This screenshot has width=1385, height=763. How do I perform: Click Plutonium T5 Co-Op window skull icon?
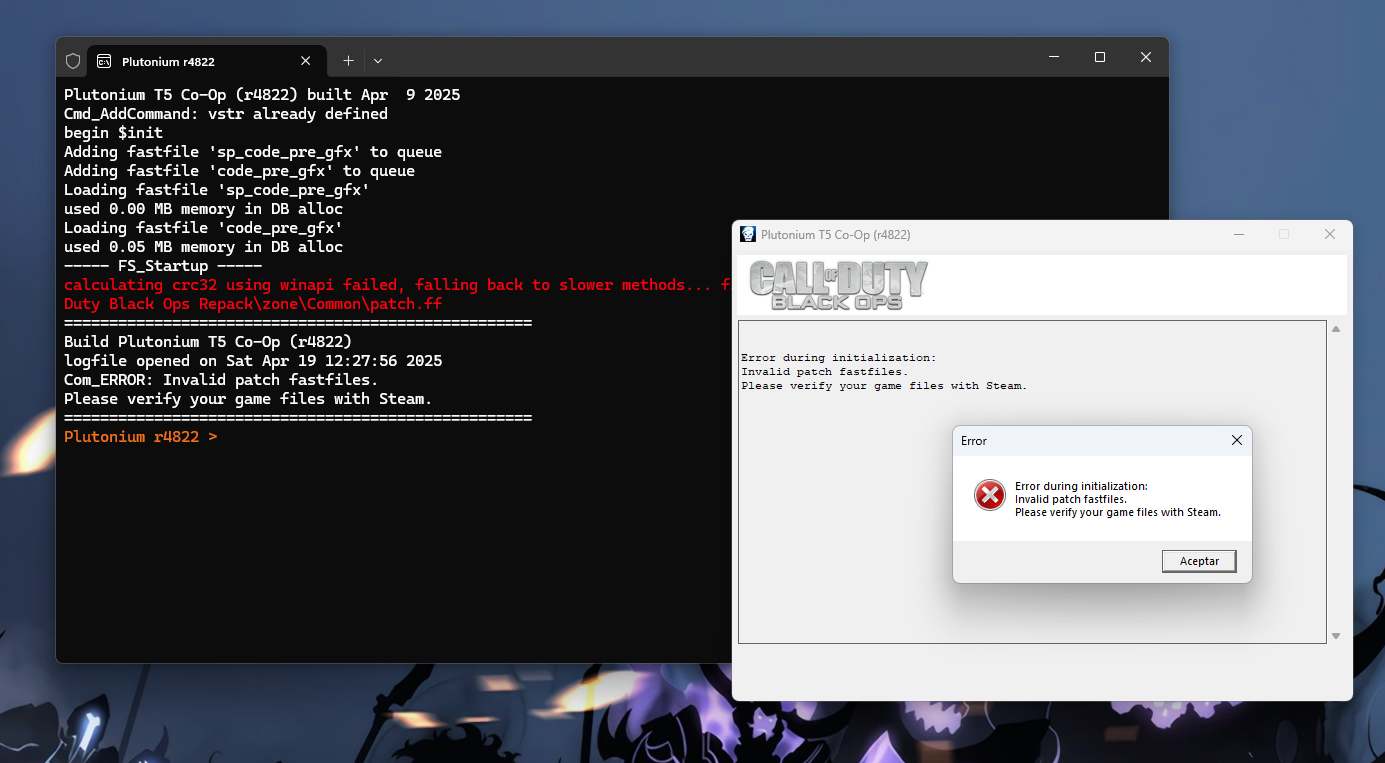pyautogui.click(x=748, y=234)
